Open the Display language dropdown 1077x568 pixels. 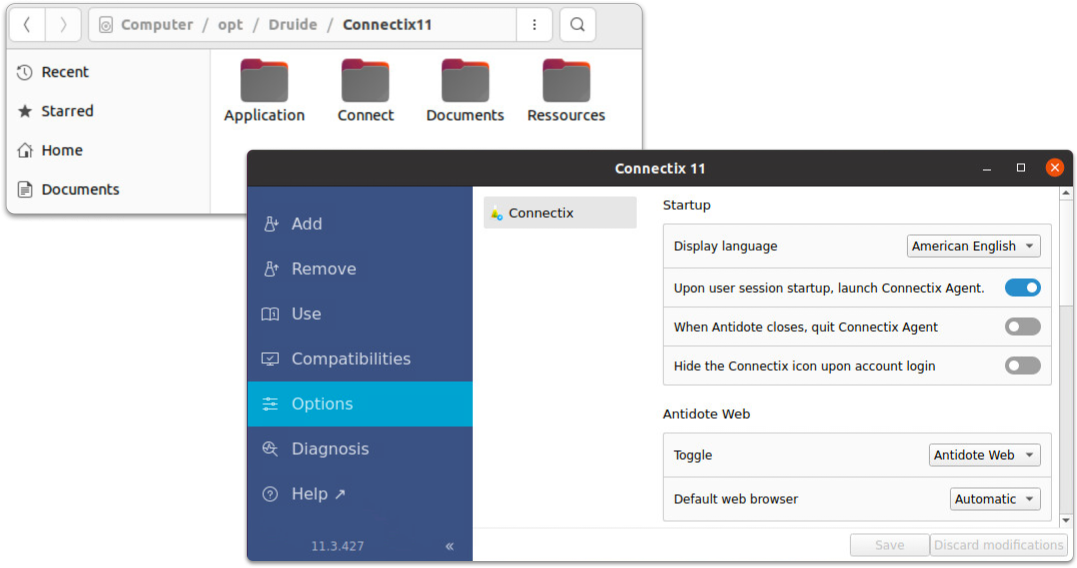pyautogui.click(x=973, y=246)
